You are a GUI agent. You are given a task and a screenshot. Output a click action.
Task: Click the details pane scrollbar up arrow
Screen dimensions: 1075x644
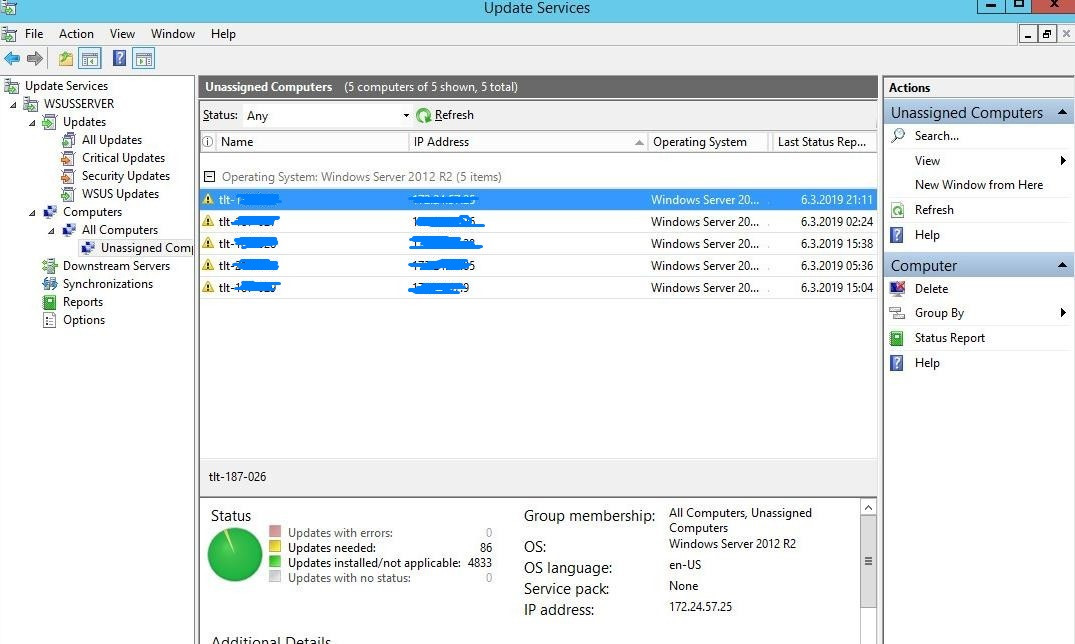pos(868,508)
